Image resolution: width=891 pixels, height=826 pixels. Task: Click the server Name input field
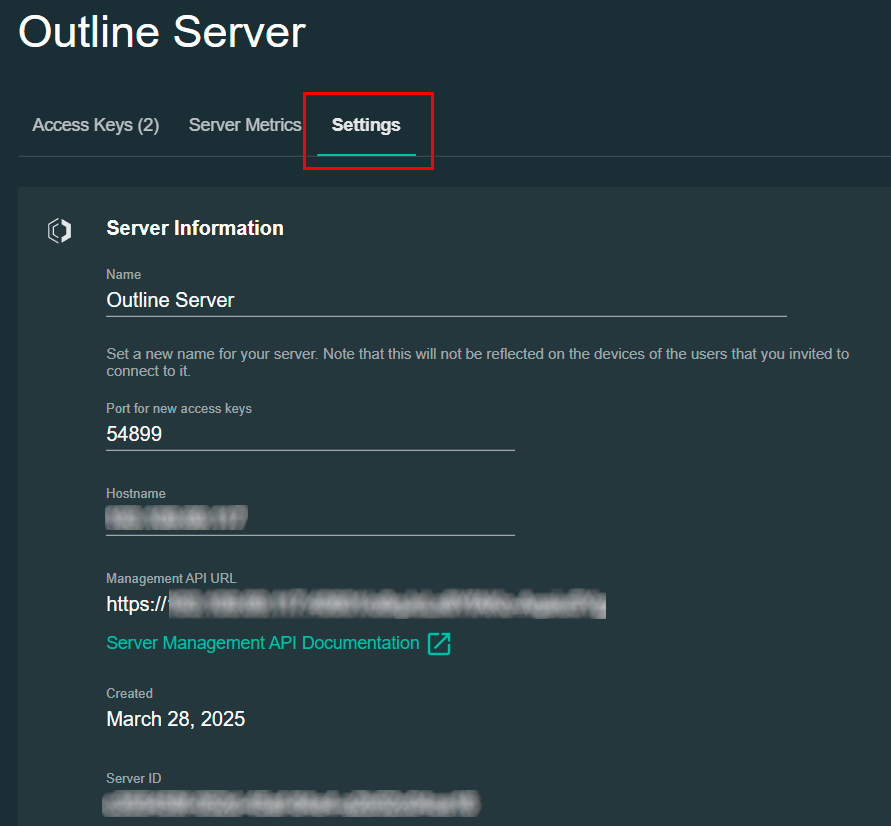[x=445, y=300]
